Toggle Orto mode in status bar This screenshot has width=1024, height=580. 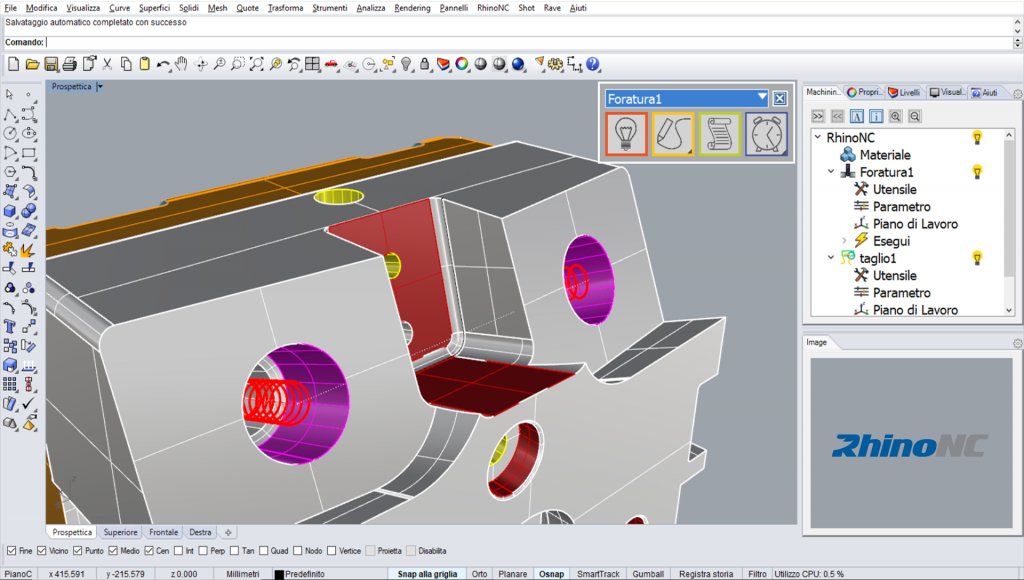479,573
